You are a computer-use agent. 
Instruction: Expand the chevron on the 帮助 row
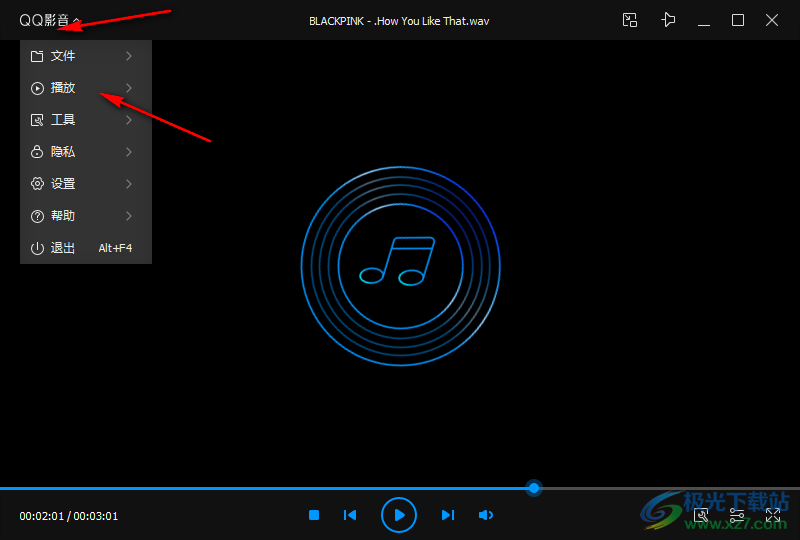pos(129,216)
